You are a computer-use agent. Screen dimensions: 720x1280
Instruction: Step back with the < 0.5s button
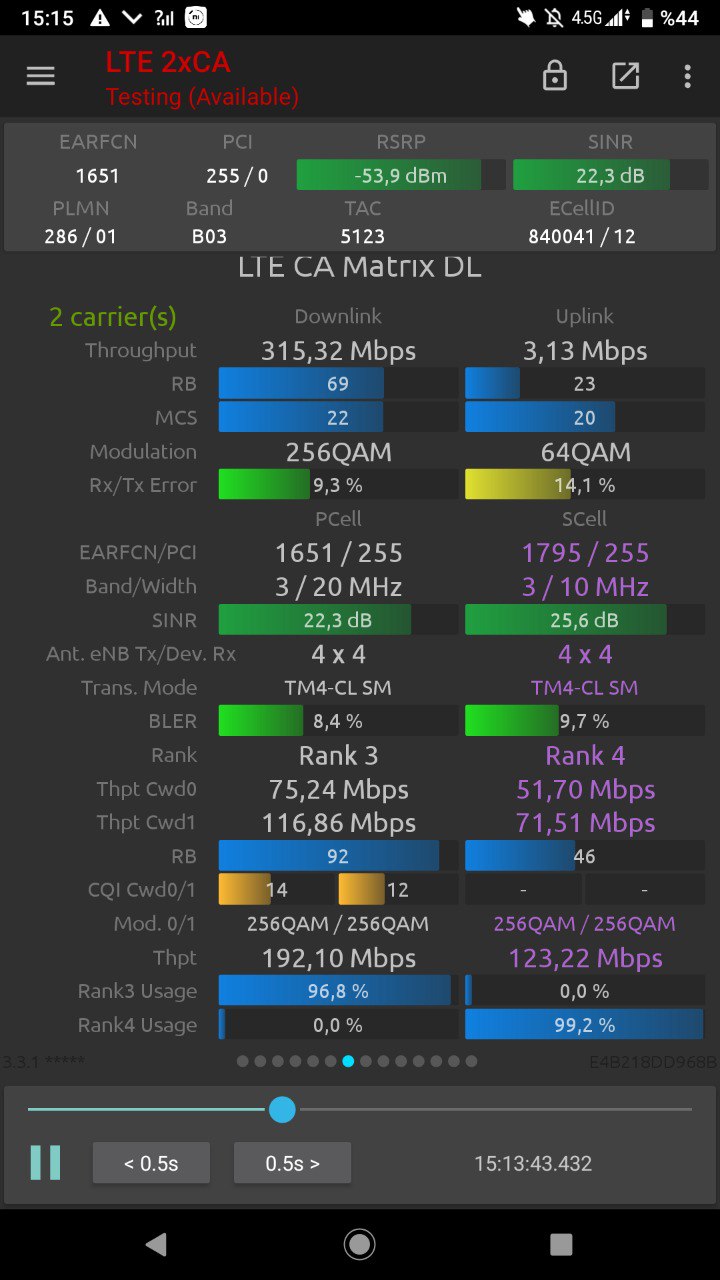[x=151, y=1163]
